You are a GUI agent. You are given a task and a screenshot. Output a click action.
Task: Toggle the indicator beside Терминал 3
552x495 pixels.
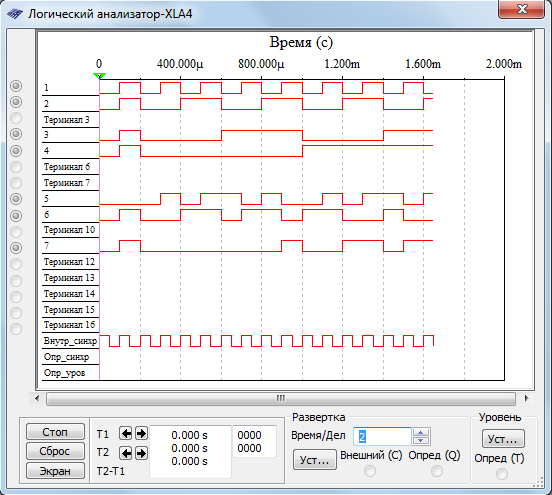pos(16,118)
